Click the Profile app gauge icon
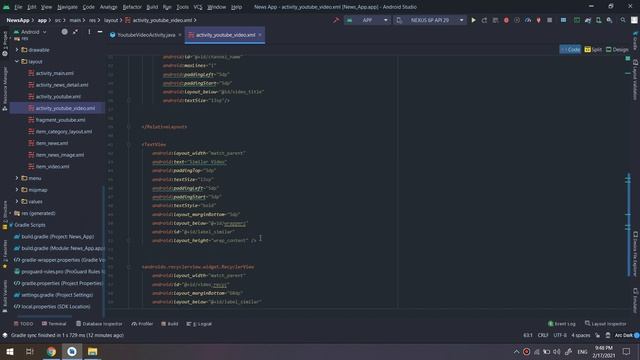 pyautogui.click(x=528, y=20)
